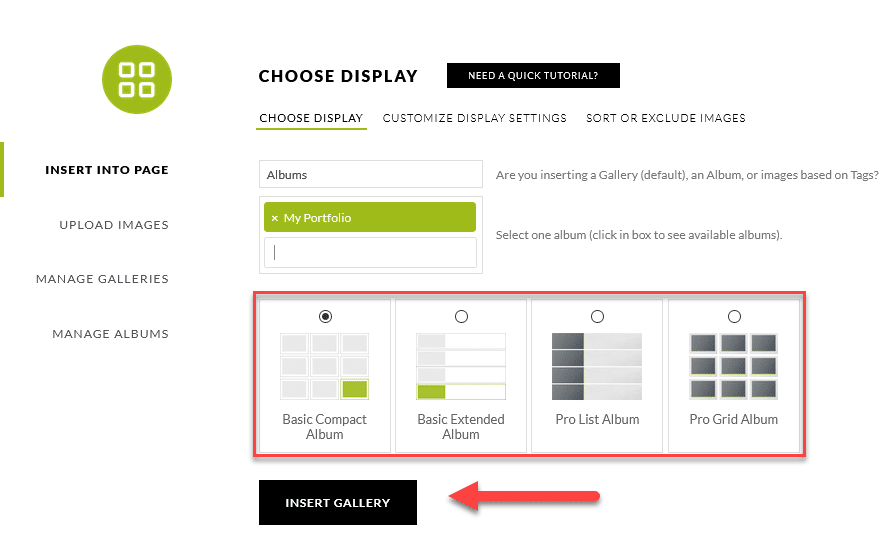Open Manage Galleries in sidebar

click(102, 279)
